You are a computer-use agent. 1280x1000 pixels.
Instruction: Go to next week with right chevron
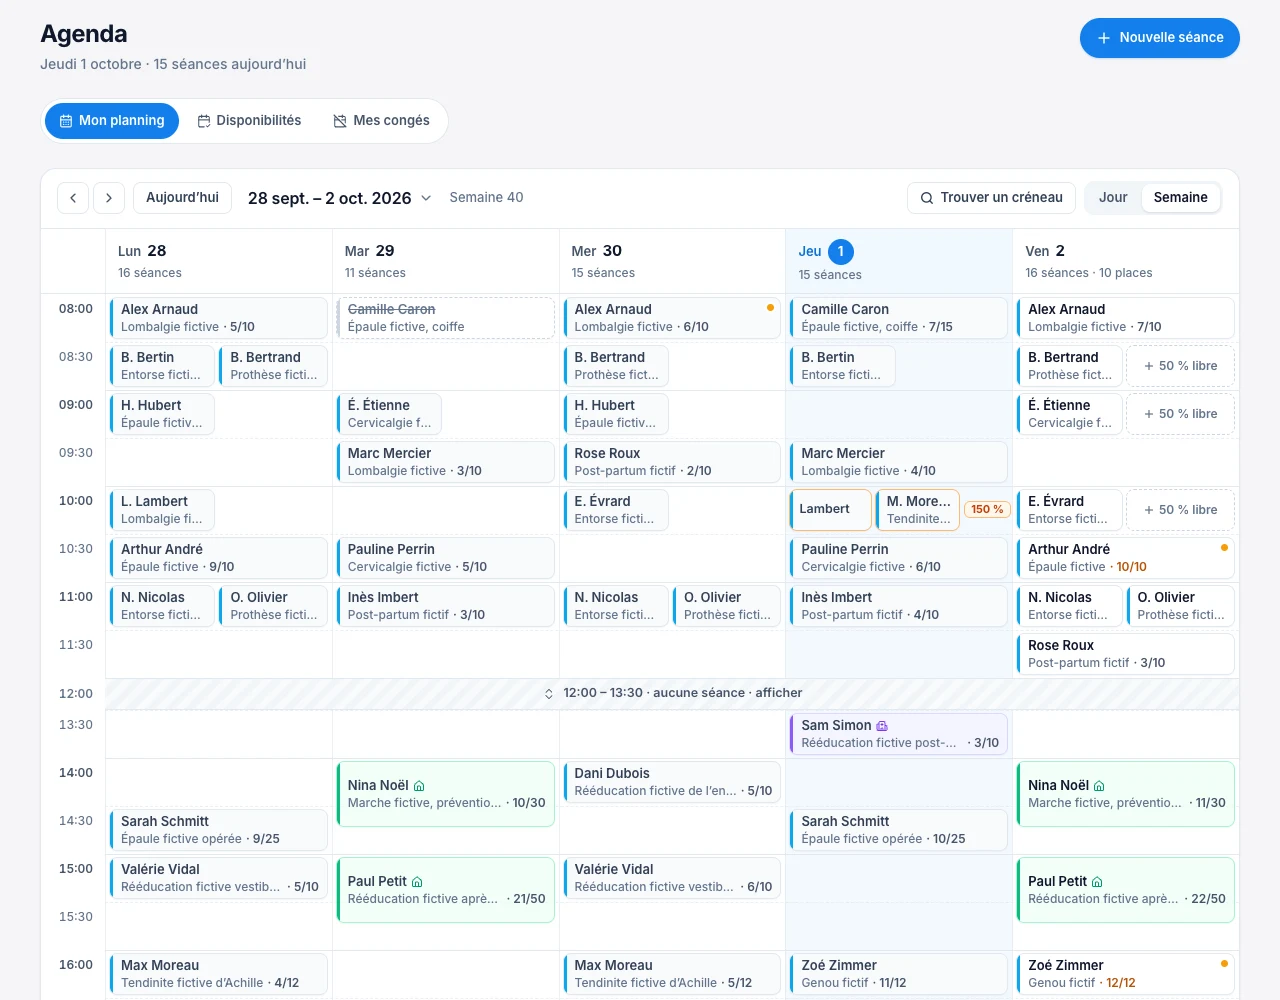click(109, 198)
